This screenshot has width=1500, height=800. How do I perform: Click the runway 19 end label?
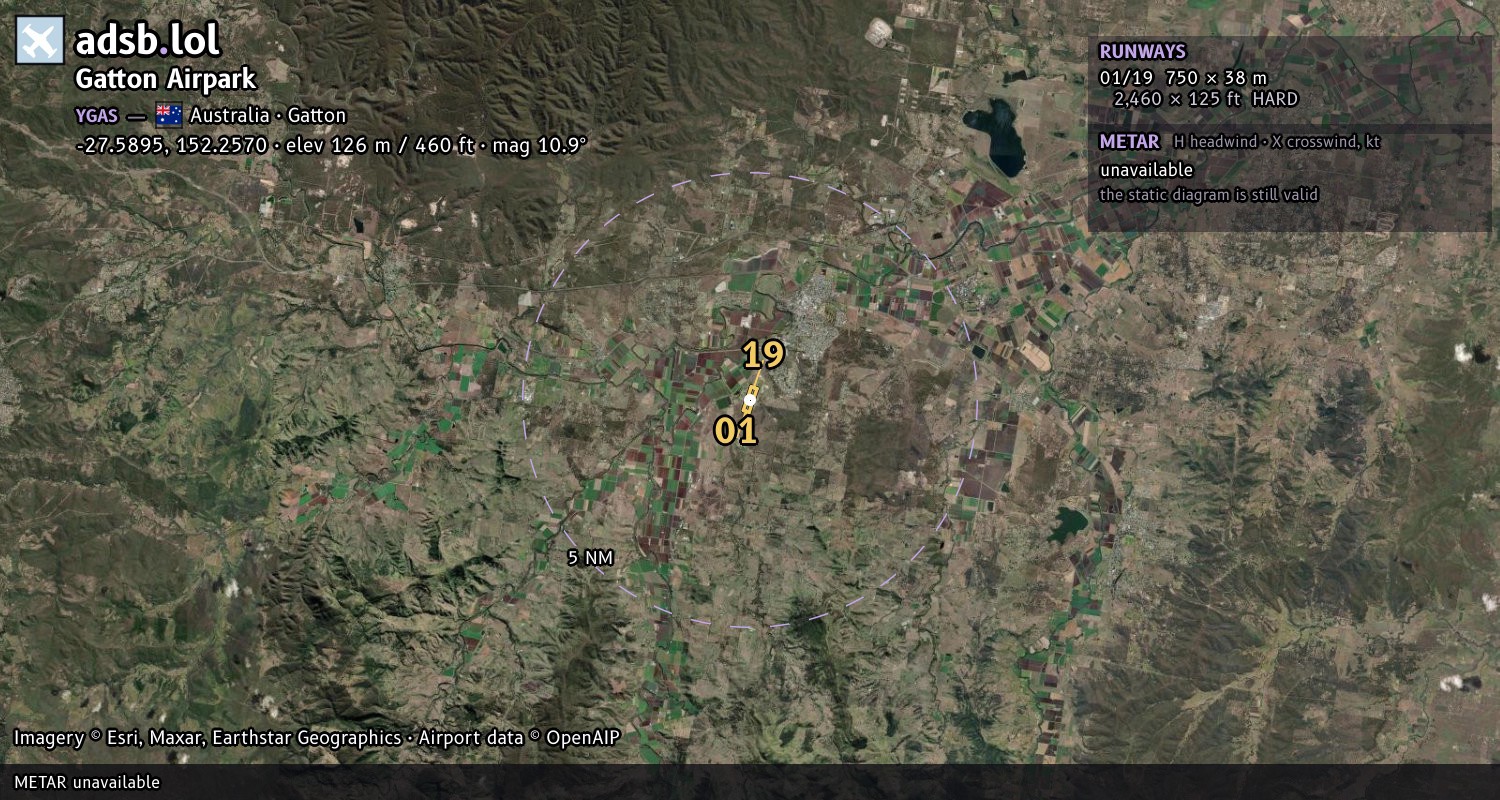tap(763, 354)
